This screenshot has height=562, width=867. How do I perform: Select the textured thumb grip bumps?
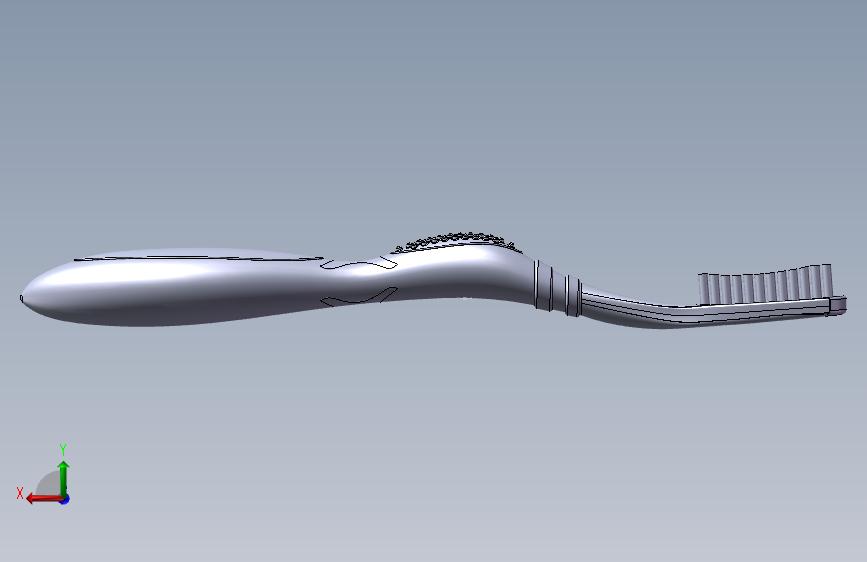(x=456, y=242)
